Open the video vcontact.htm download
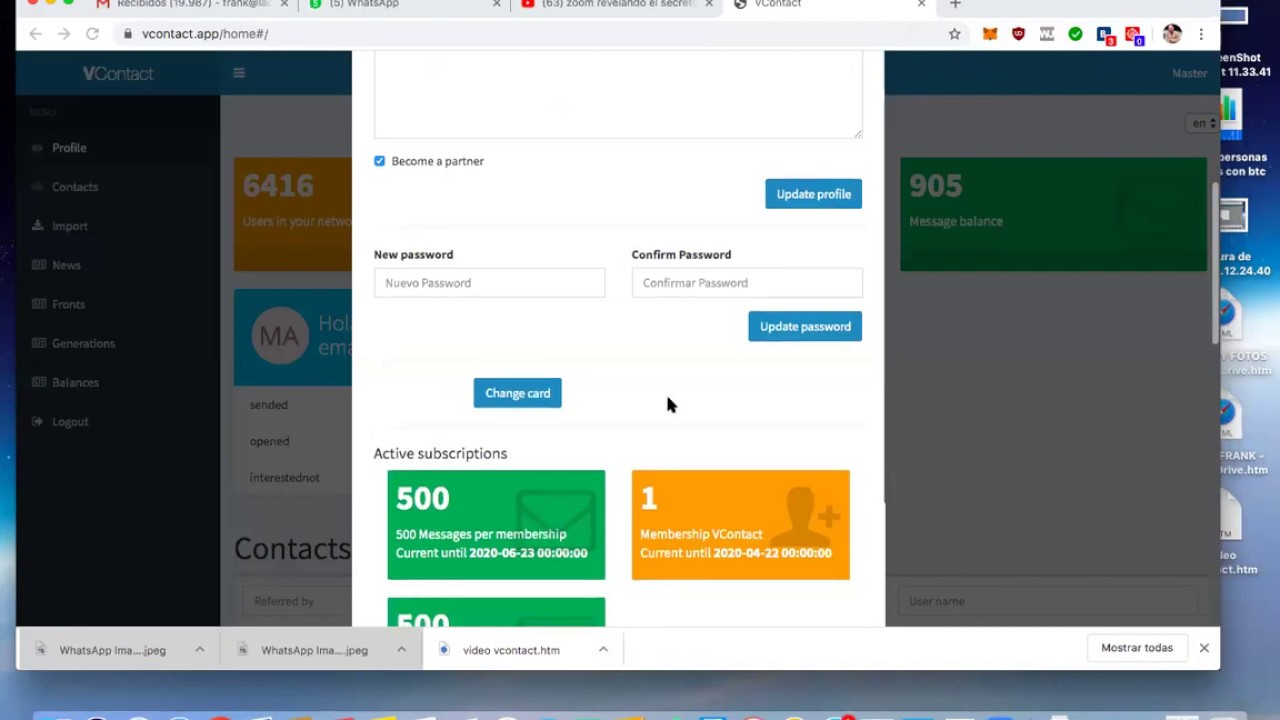The width and height of the screenshot is (1280, 720). click(511, 650)
